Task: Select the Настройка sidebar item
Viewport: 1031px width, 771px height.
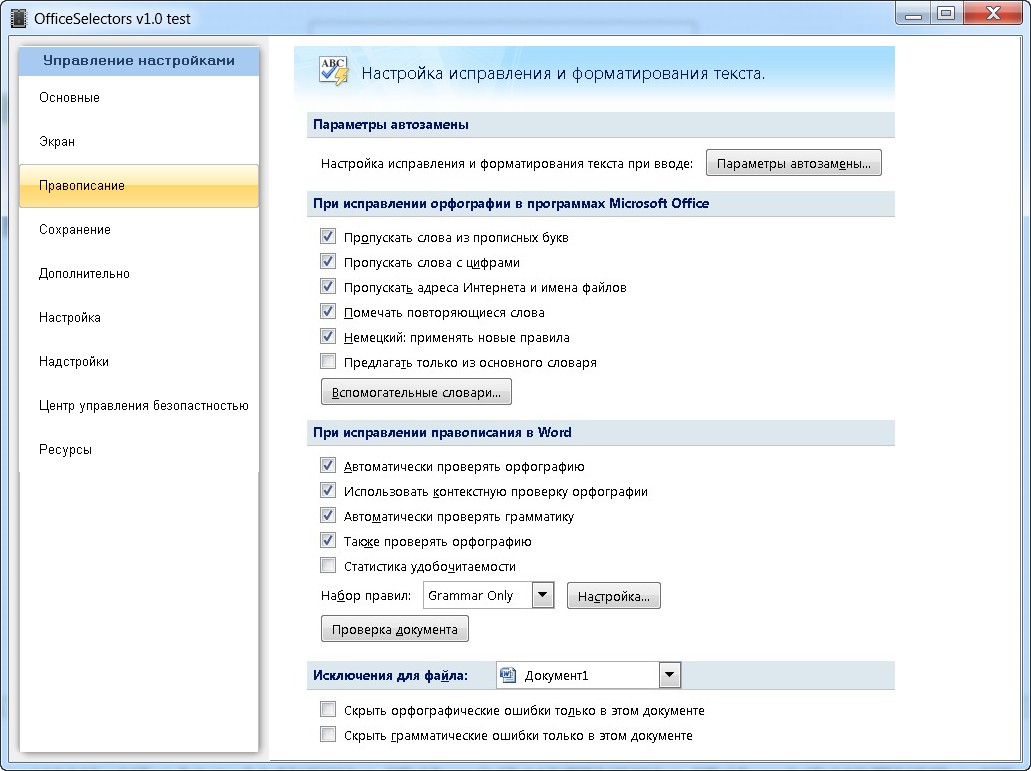Action: [139, 317]
